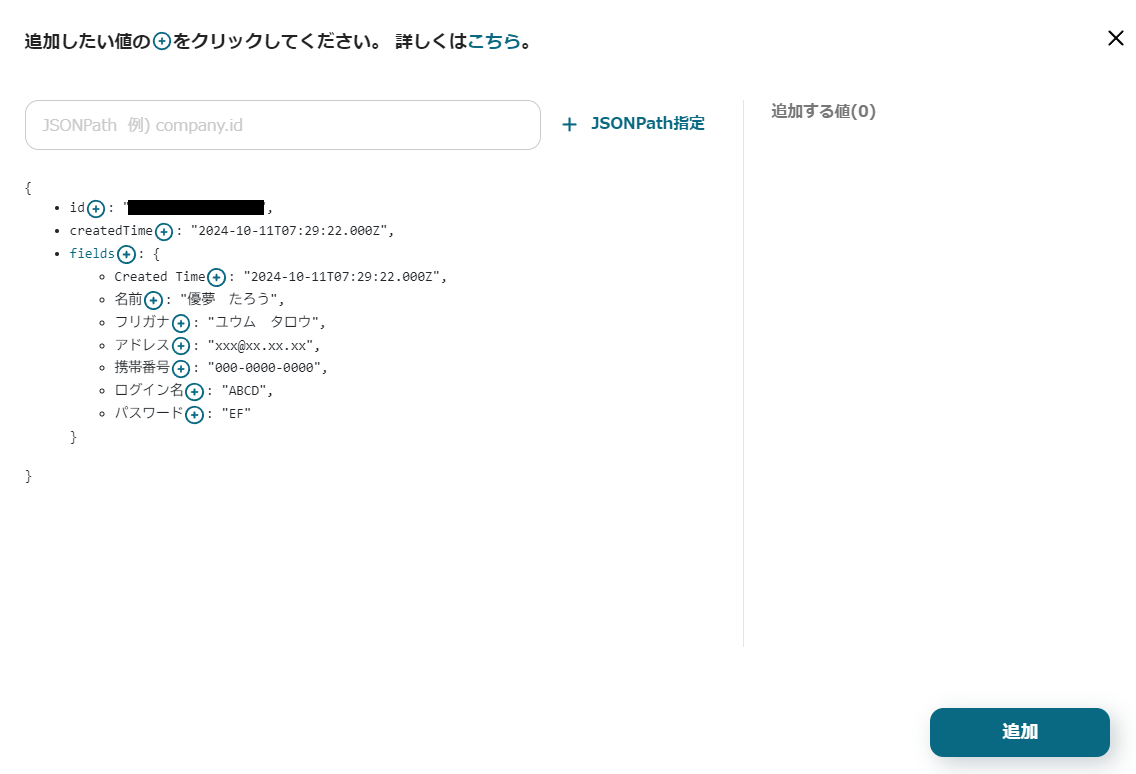Image resolution: width=1136 pixels, height=774 pixels.
Task: Add the fields object via plus icon
Action: pyautogui.click(x=126, y=254)
